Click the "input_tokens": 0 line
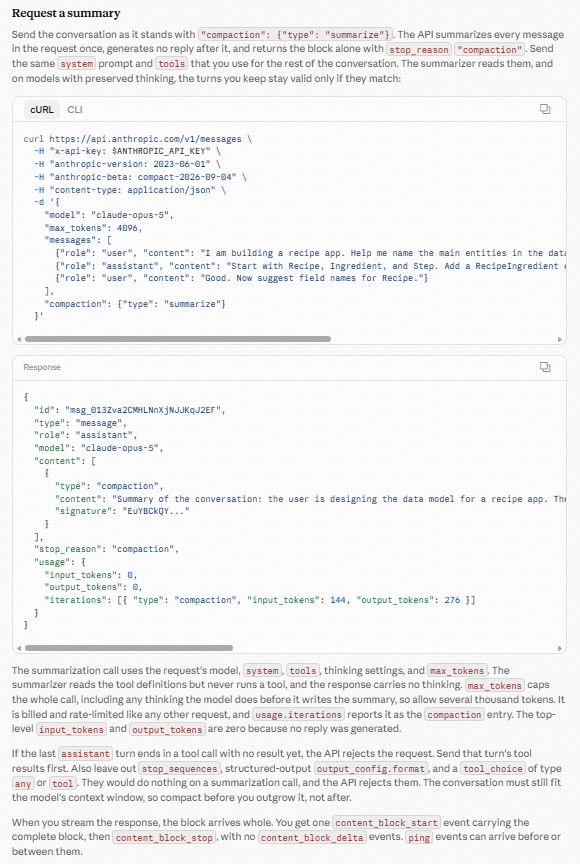 pyautogui.click(x=90, y=575)
